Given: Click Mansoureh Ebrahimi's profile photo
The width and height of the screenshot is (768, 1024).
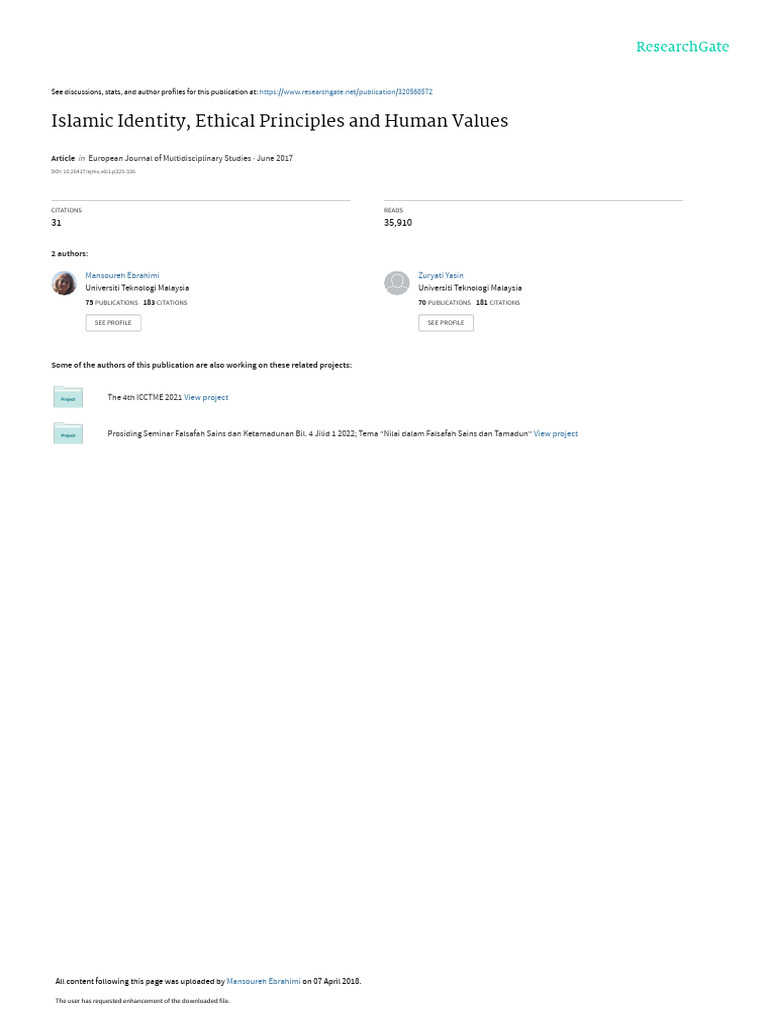Looking at the screenshot, I should (x=64, y=283).
